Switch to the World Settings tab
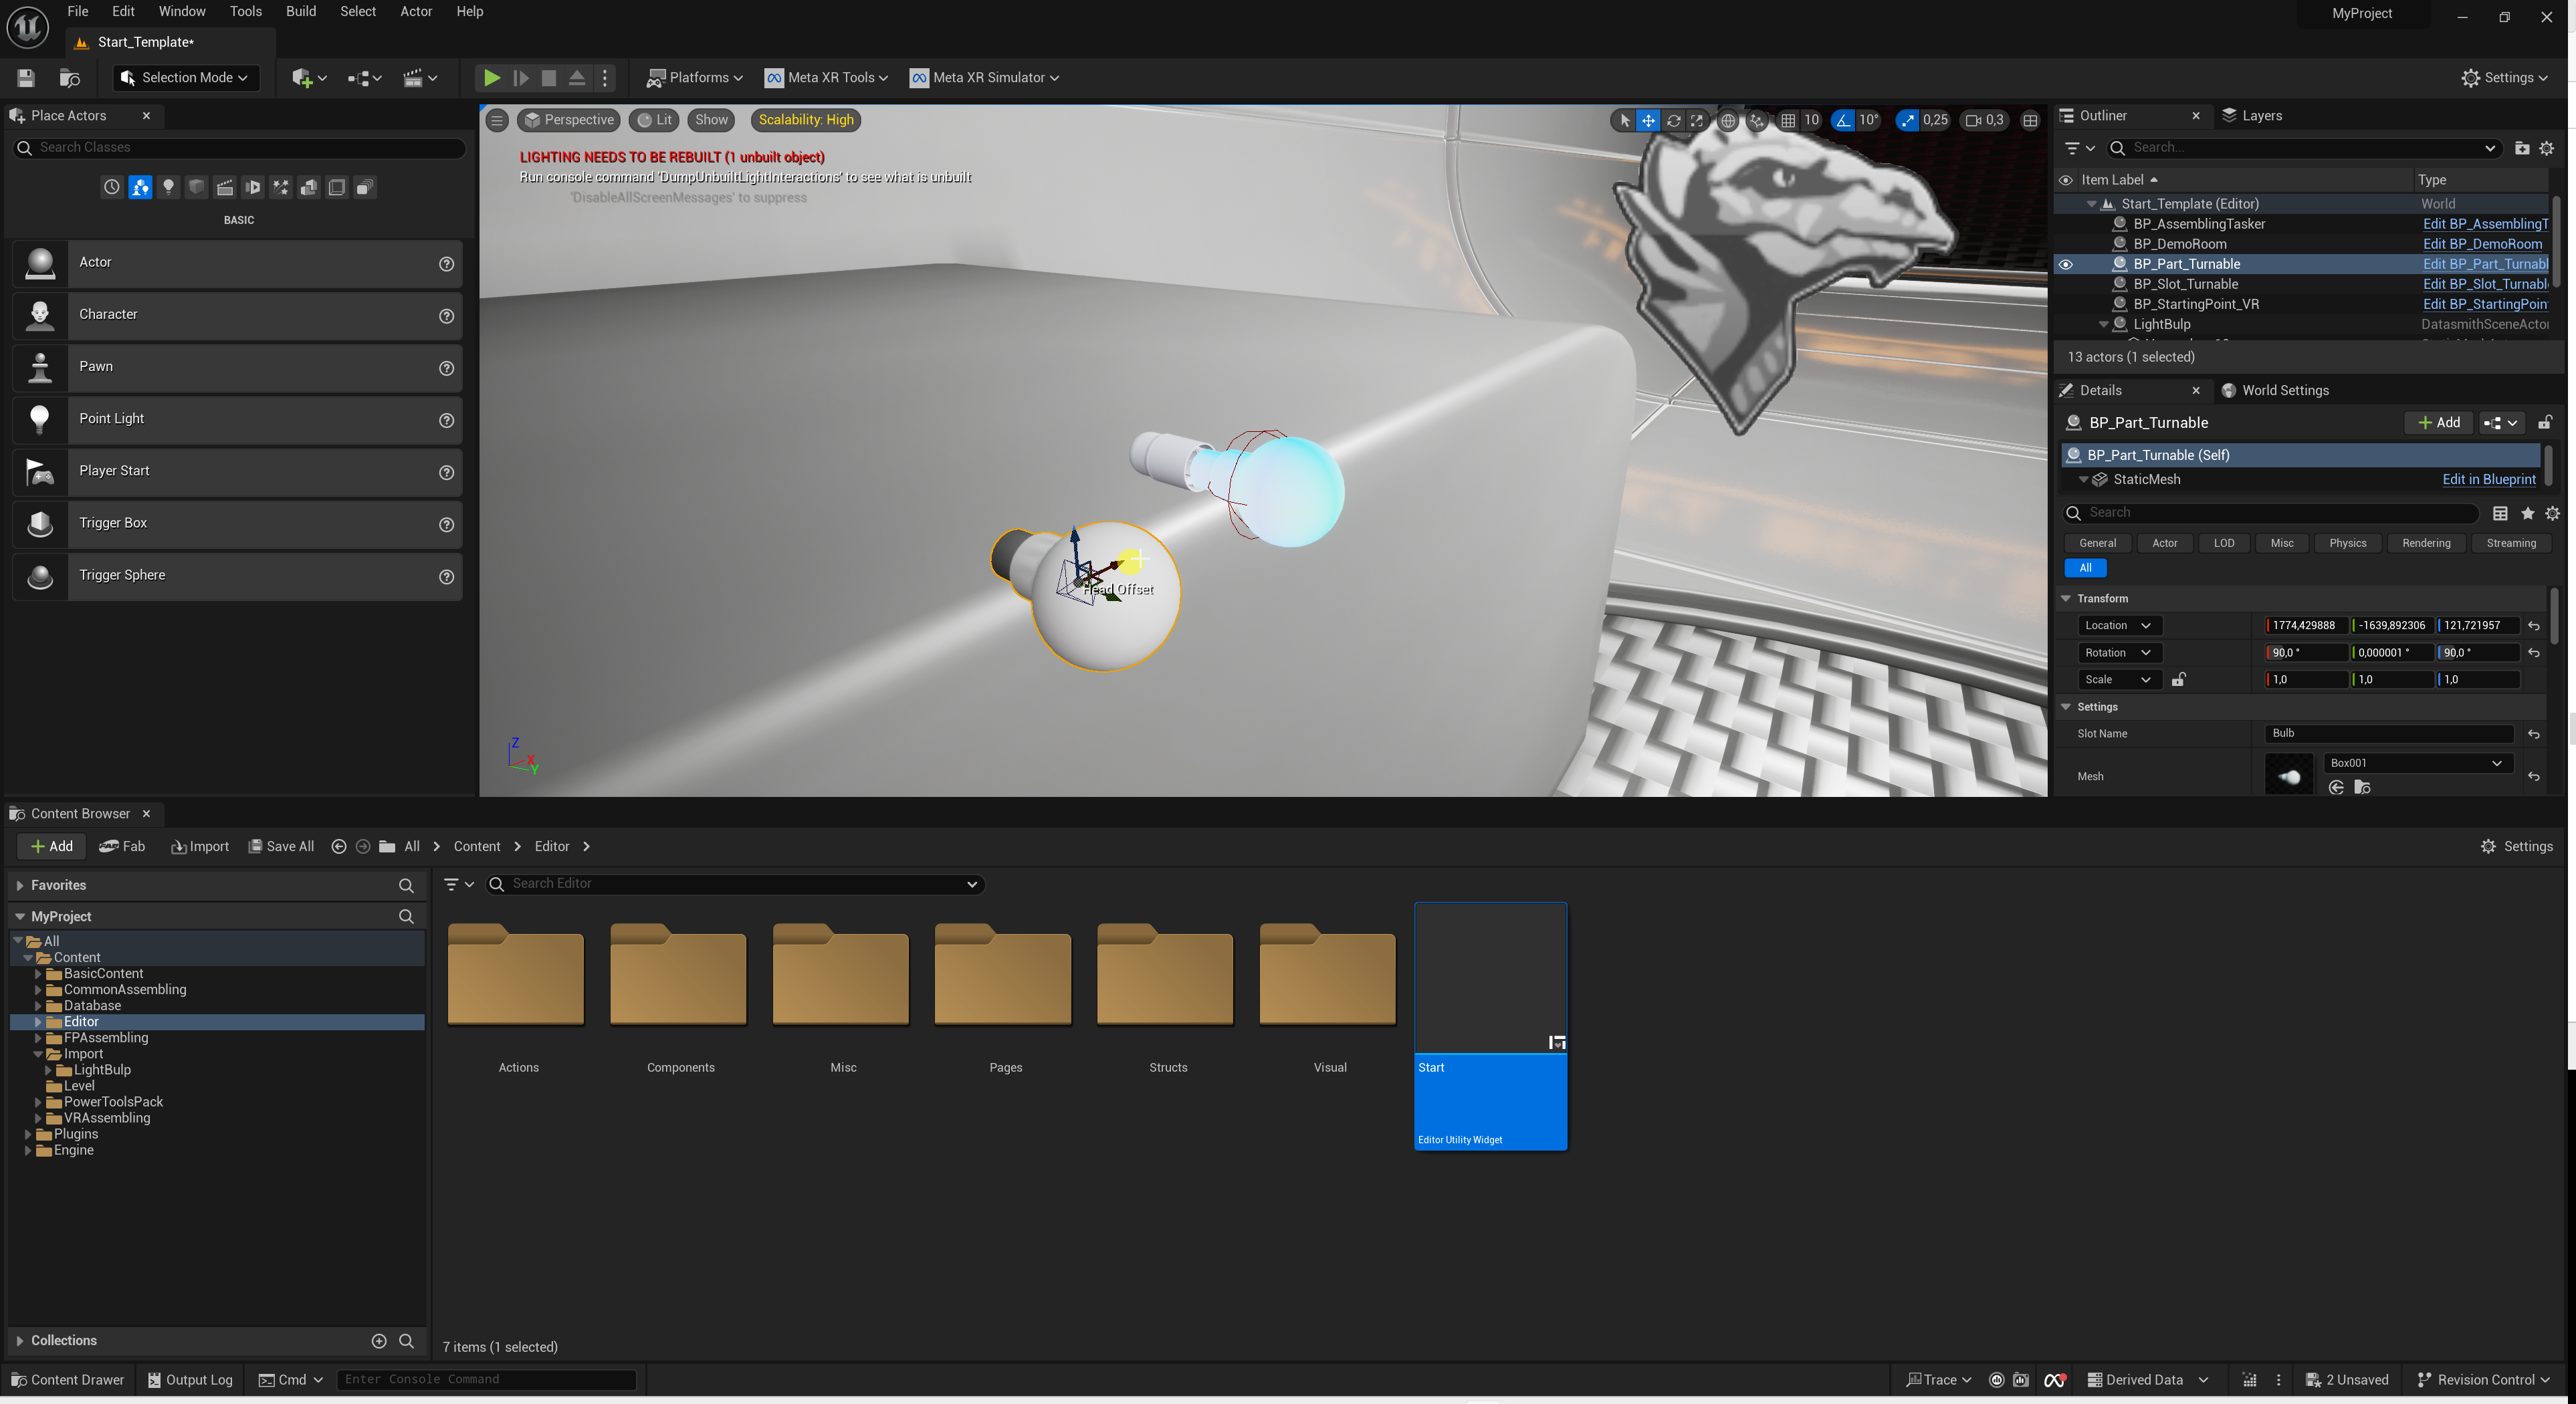 coord(2284,390)
